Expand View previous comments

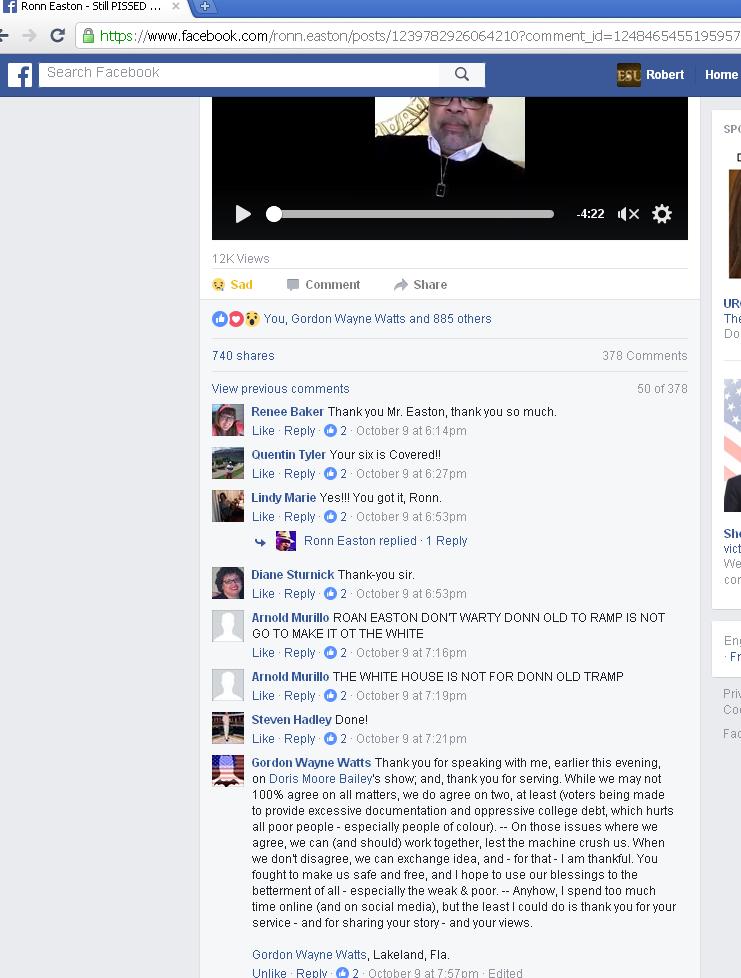click(280, 389)
